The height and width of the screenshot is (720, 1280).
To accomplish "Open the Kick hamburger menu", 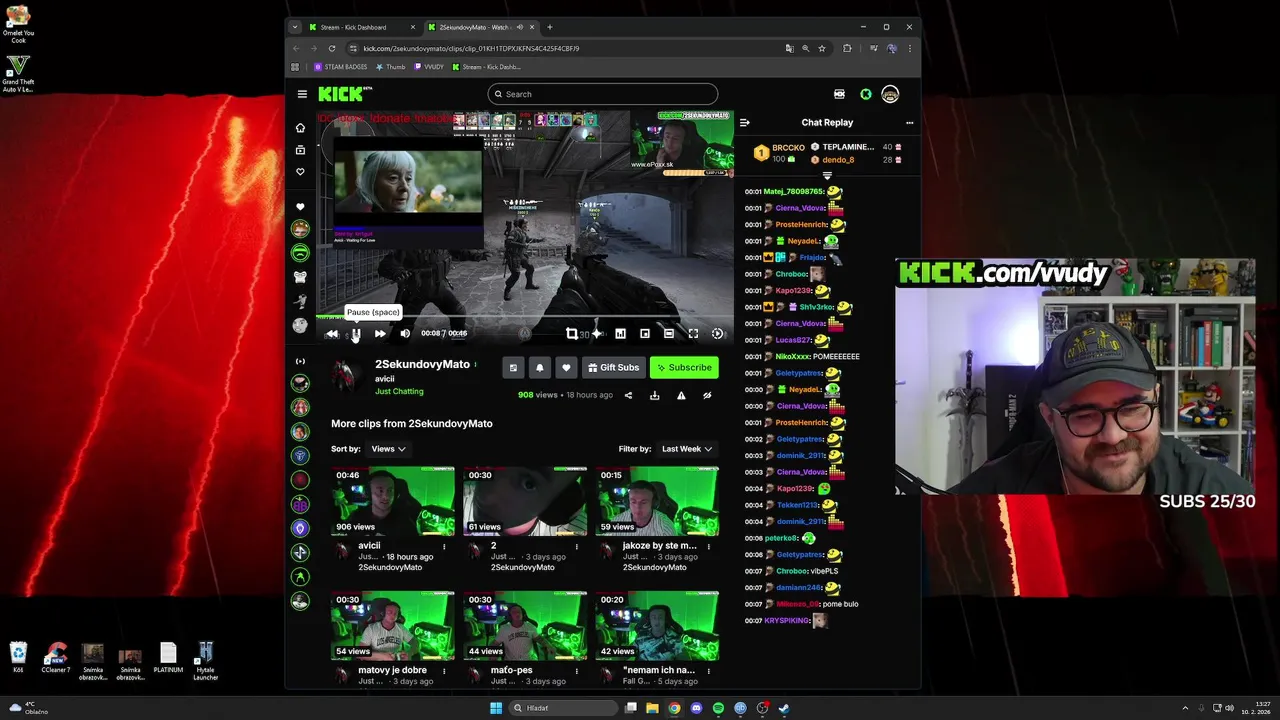I will (302, 94).
